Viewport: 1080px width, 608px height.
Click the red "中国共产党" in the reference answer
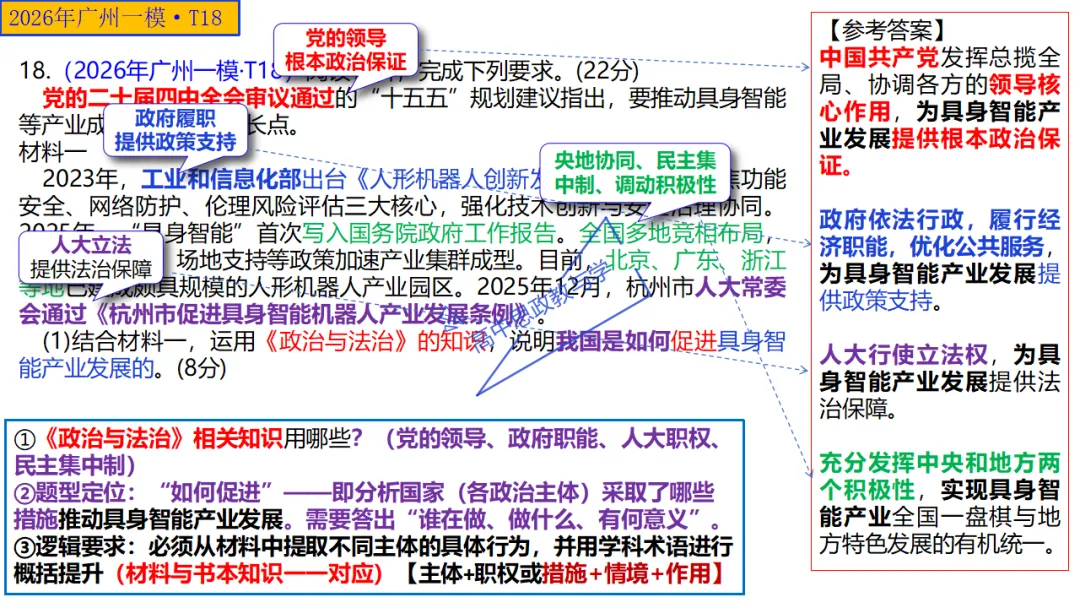[x=879, y=57]
